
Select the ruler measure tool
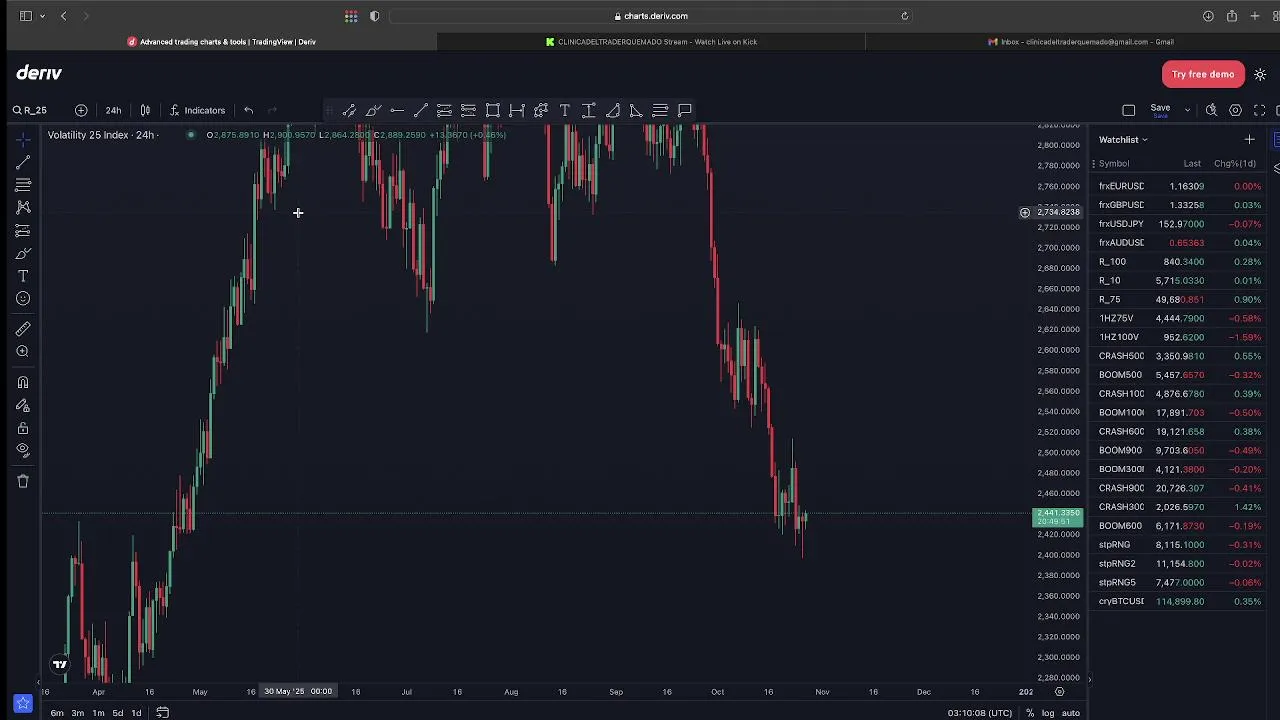[x=23, y=328]
